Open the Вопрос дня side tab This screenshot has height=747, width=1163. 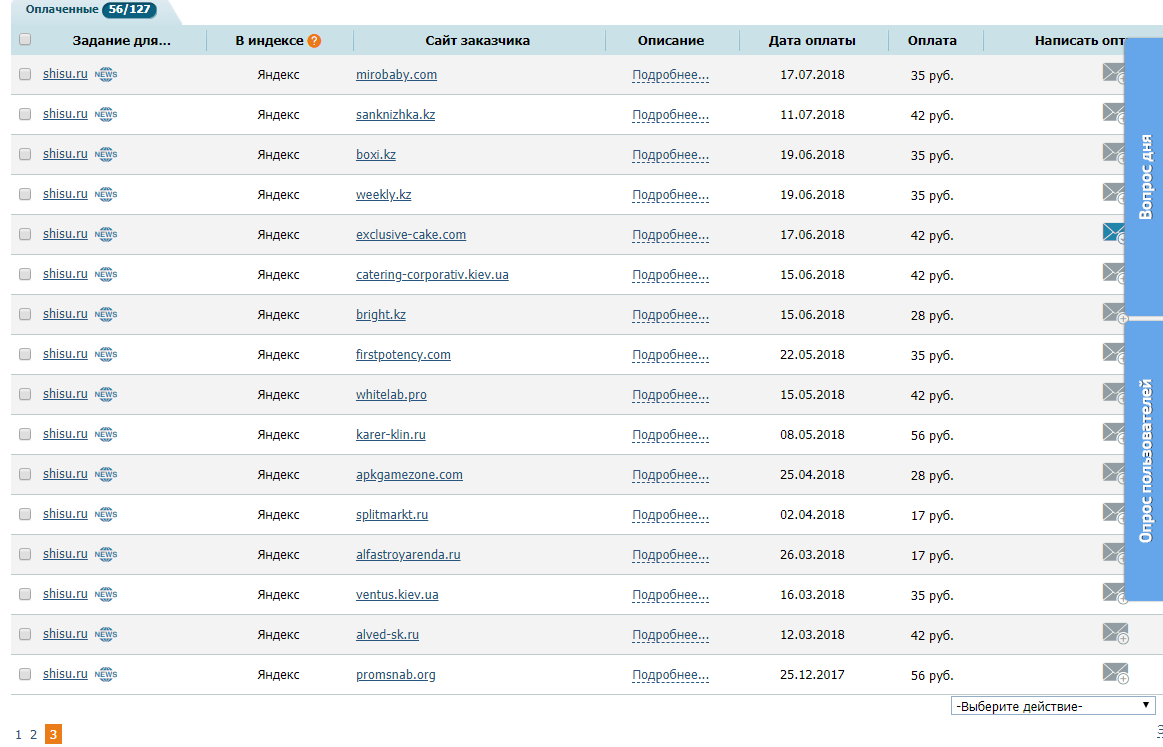[x=1144, y=178]
